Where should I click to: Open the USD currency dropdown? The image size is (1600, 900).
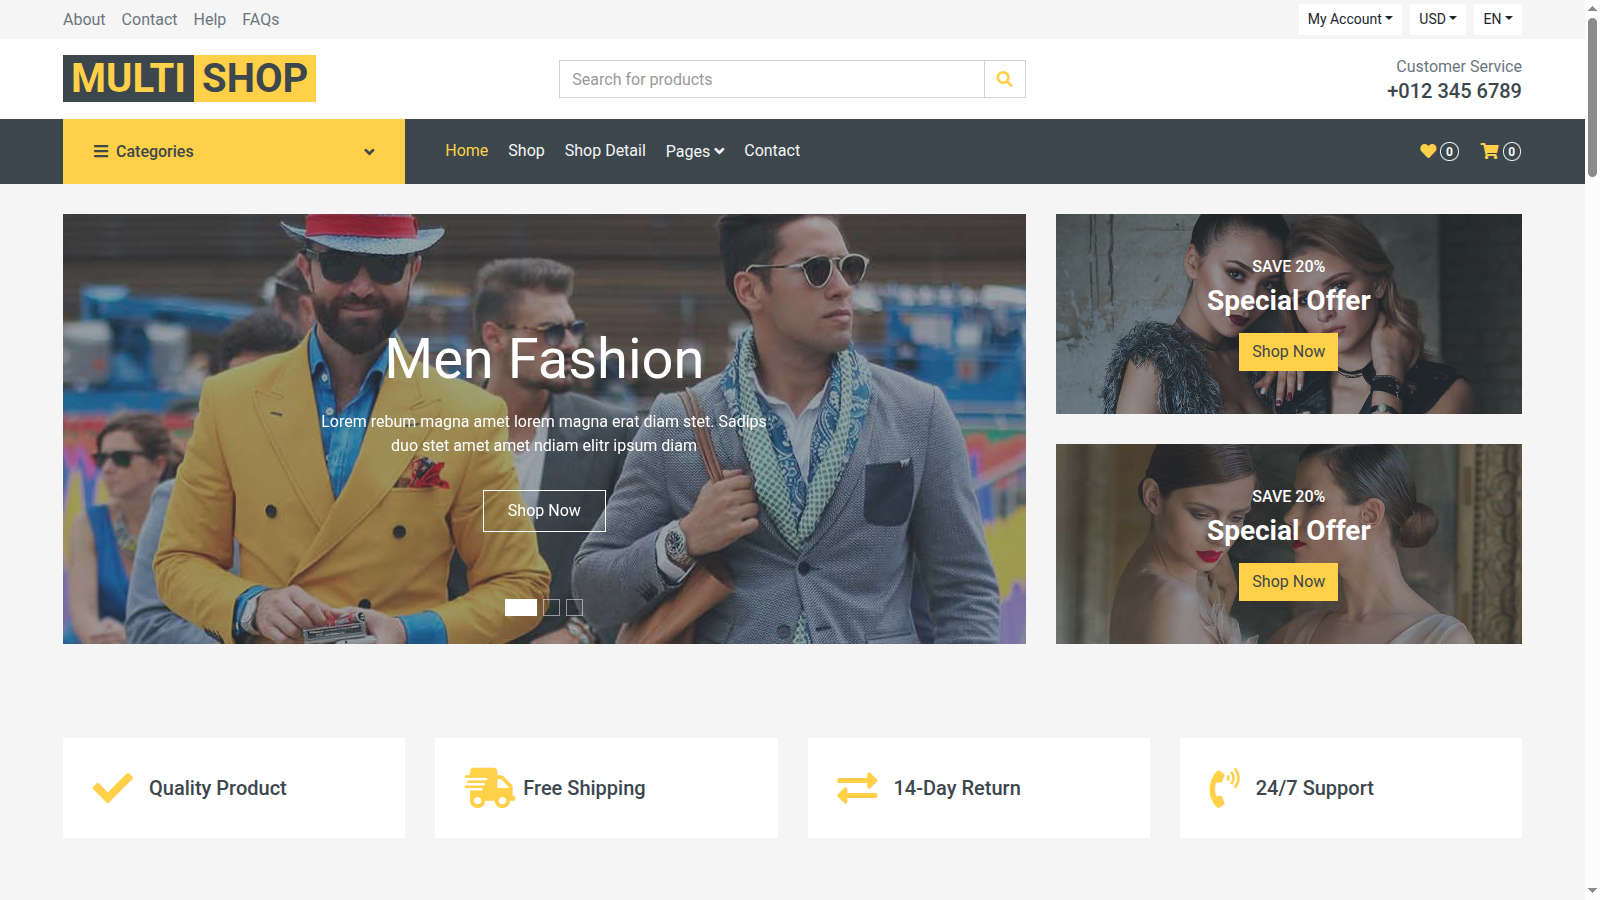pos(1437,19)
